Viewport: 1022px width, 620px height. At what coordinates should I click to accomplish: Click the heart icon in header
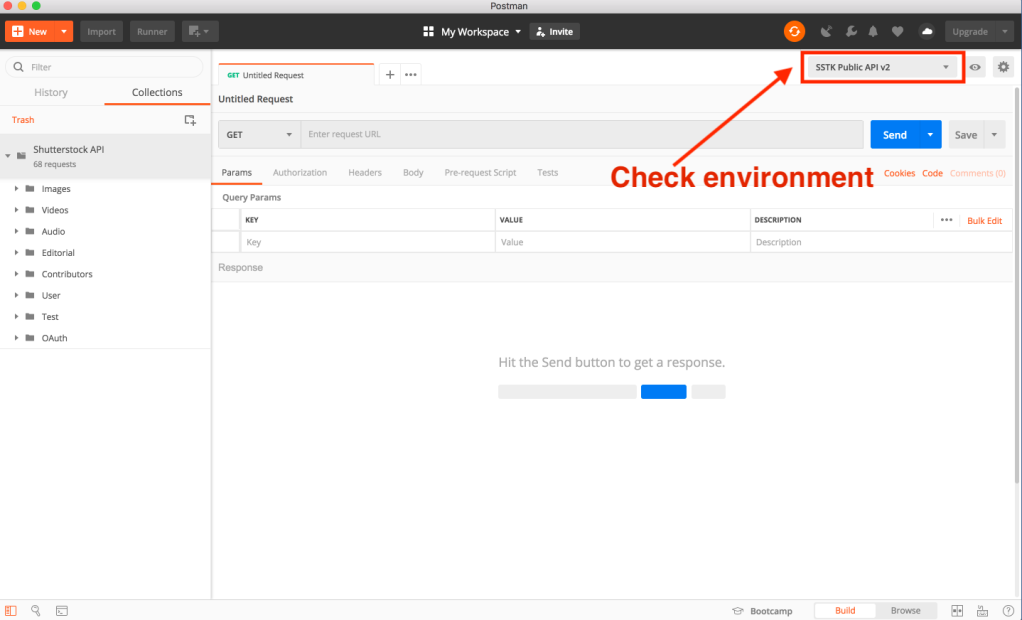898,31
